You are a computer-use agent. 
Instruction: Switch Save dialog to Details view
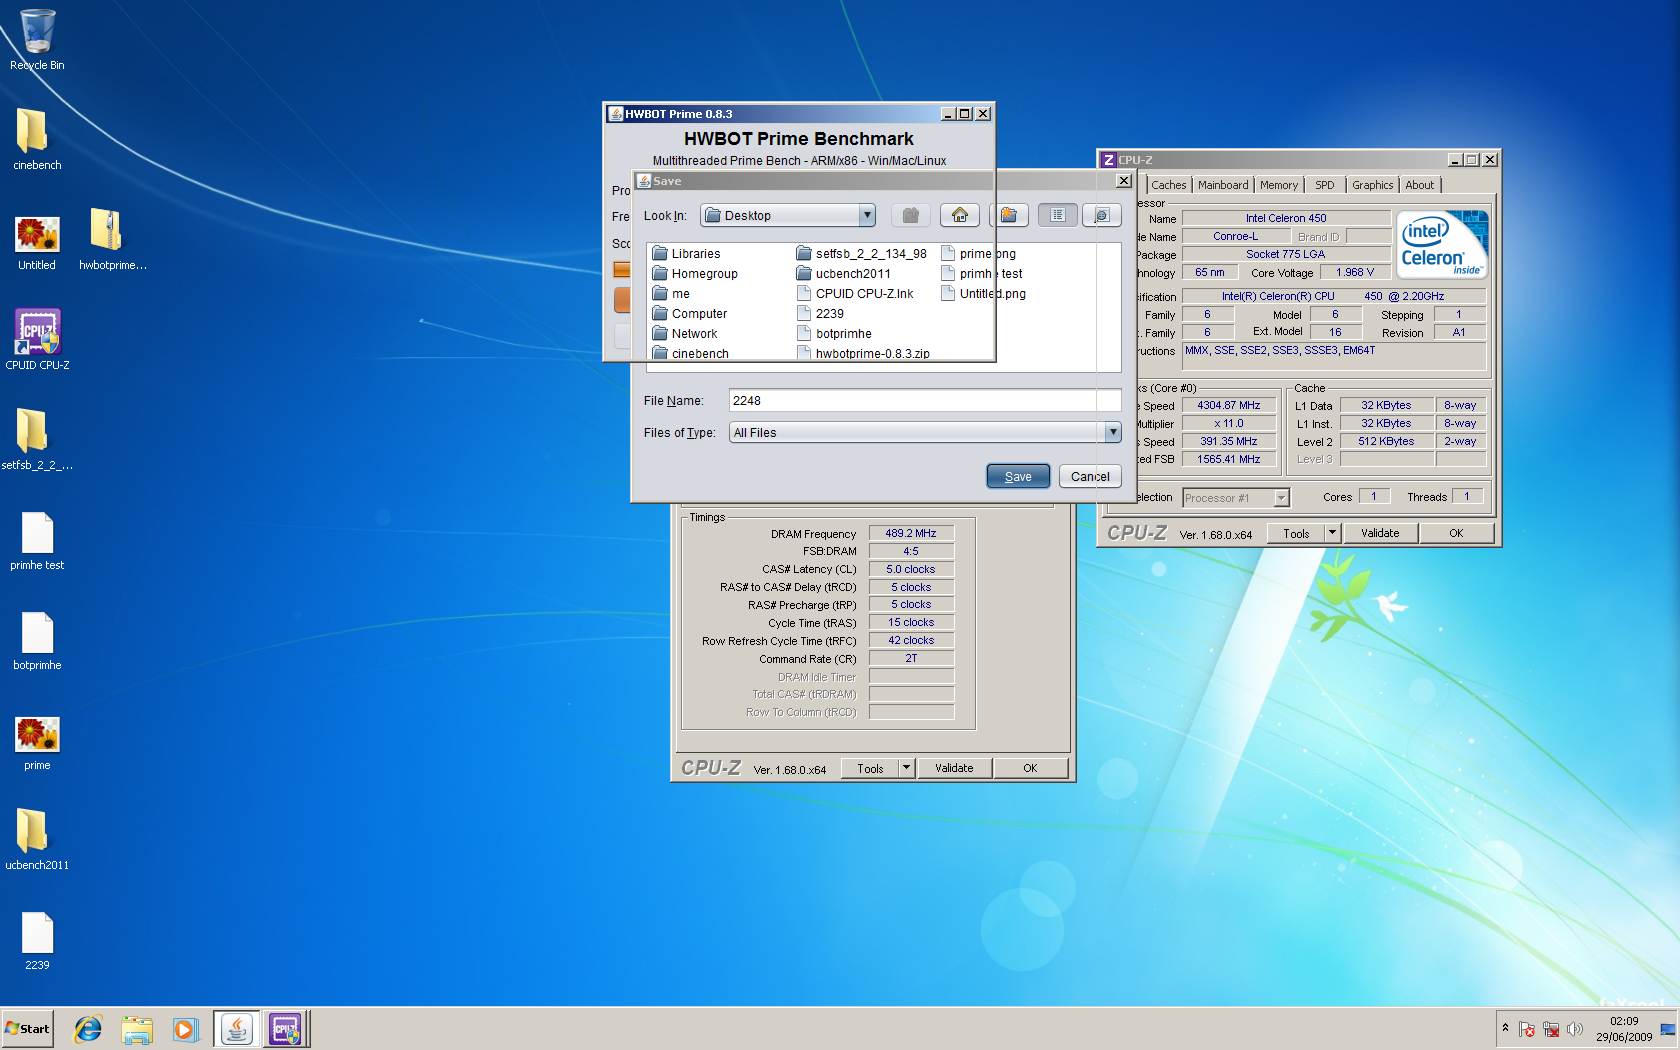(x=1102, y=215)
